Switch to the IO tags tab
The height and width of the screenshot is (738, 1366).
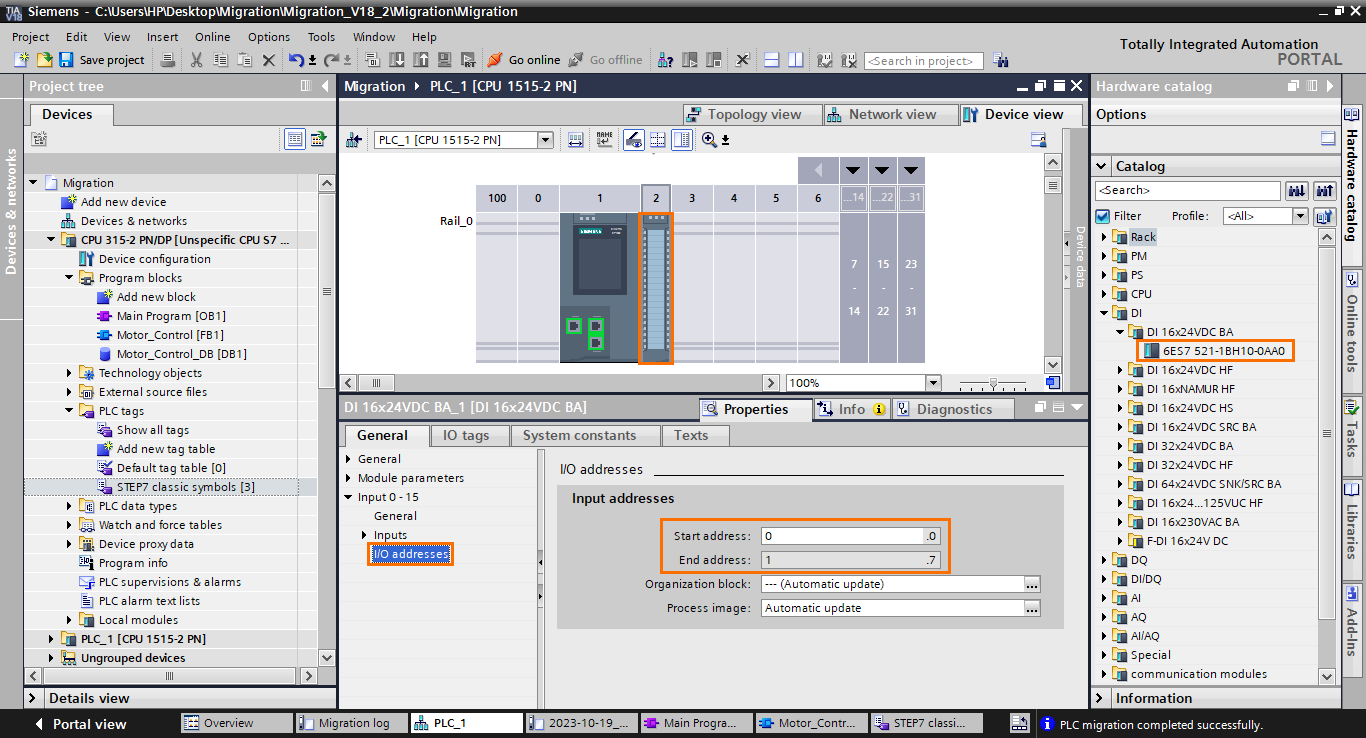(x=469, y=435)
